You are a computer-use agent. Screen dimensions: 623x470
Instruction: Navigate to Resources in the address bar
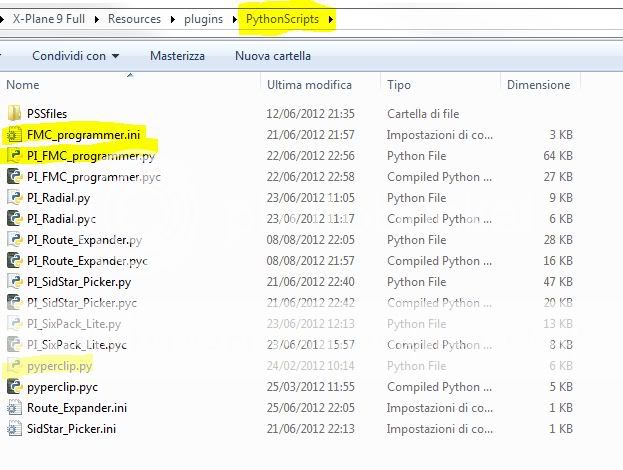(134, 19)
